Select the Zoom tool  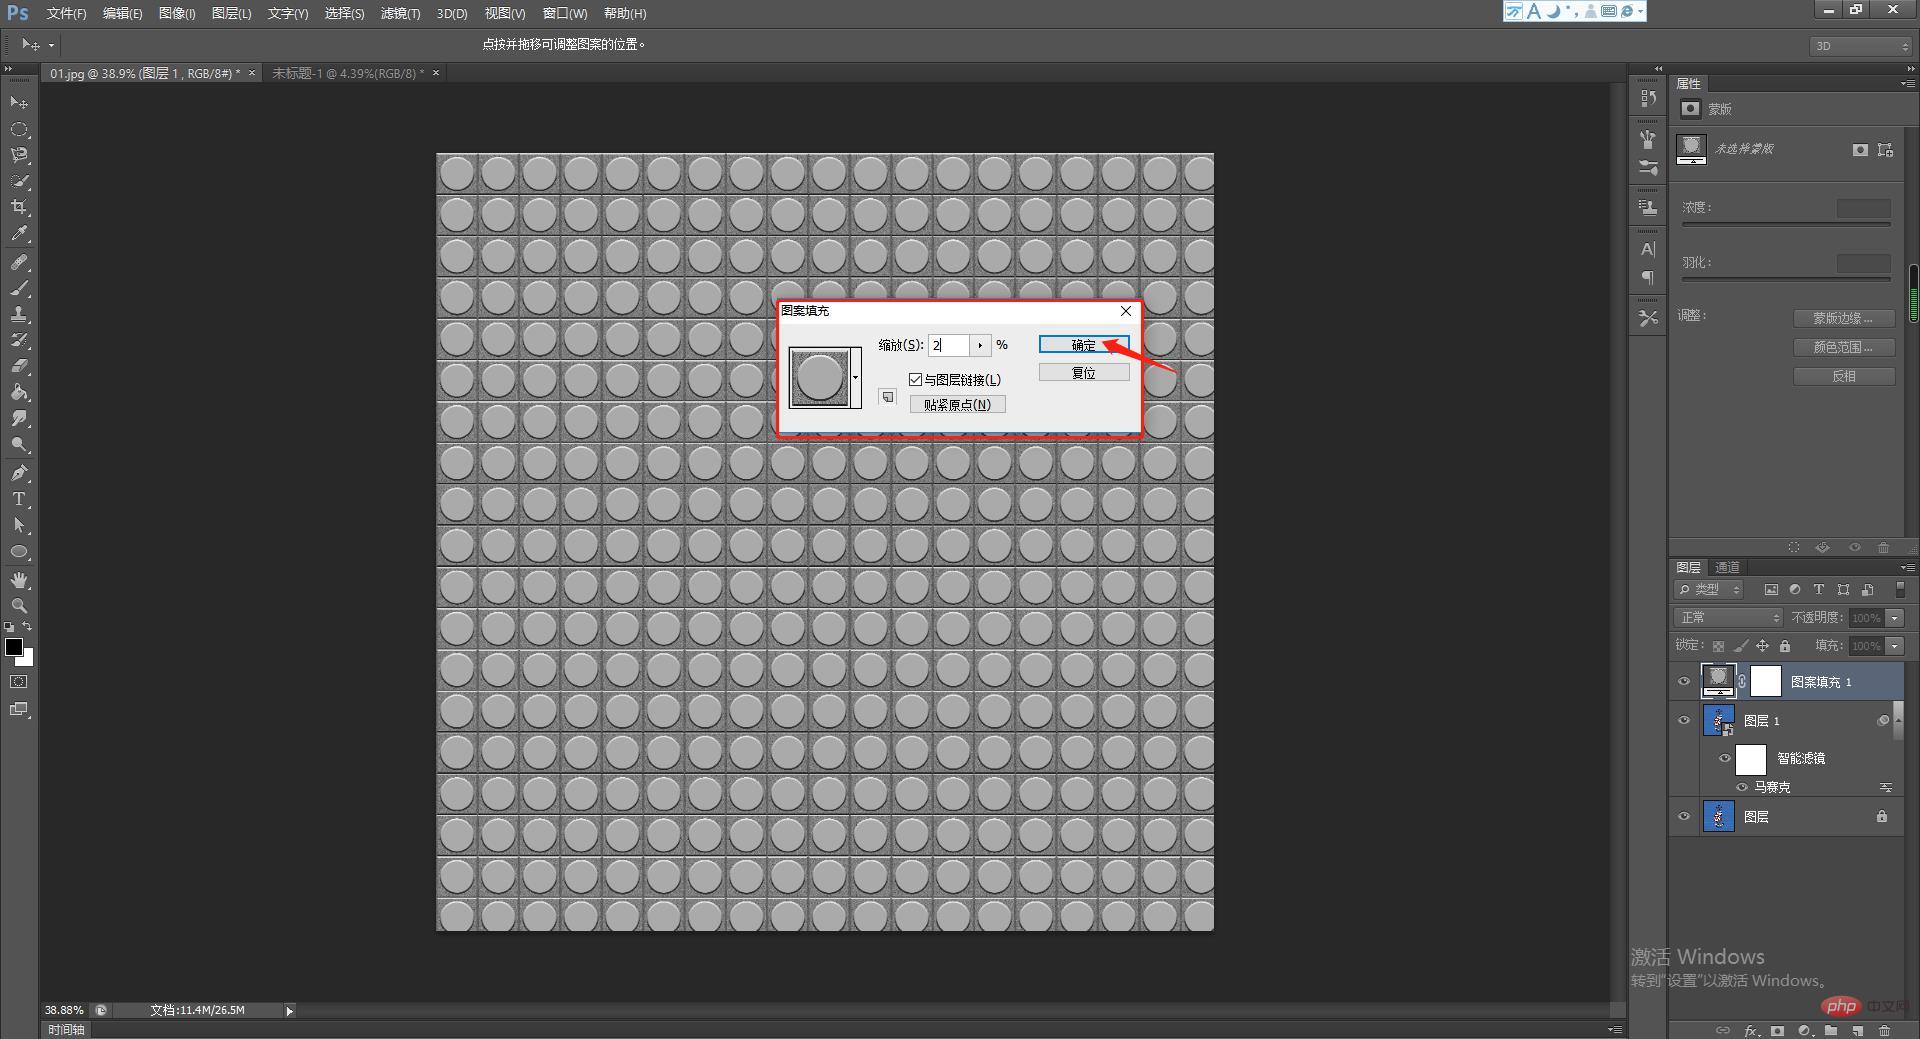(x=19, y=606)
